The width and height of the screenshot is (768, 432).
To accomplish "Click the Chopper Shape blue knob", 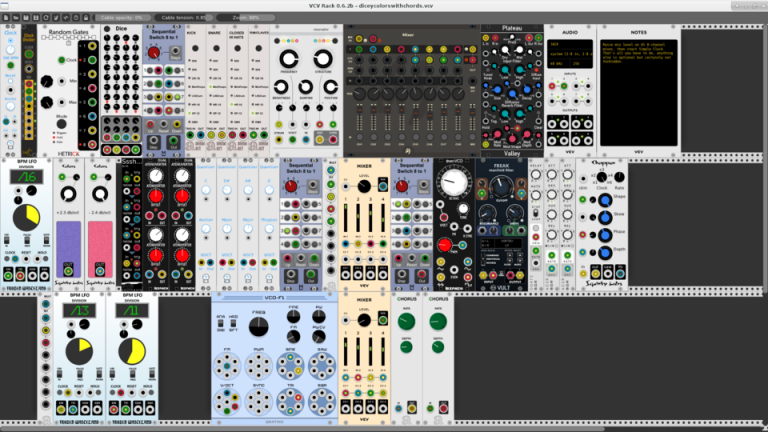I will pos(605,200).
